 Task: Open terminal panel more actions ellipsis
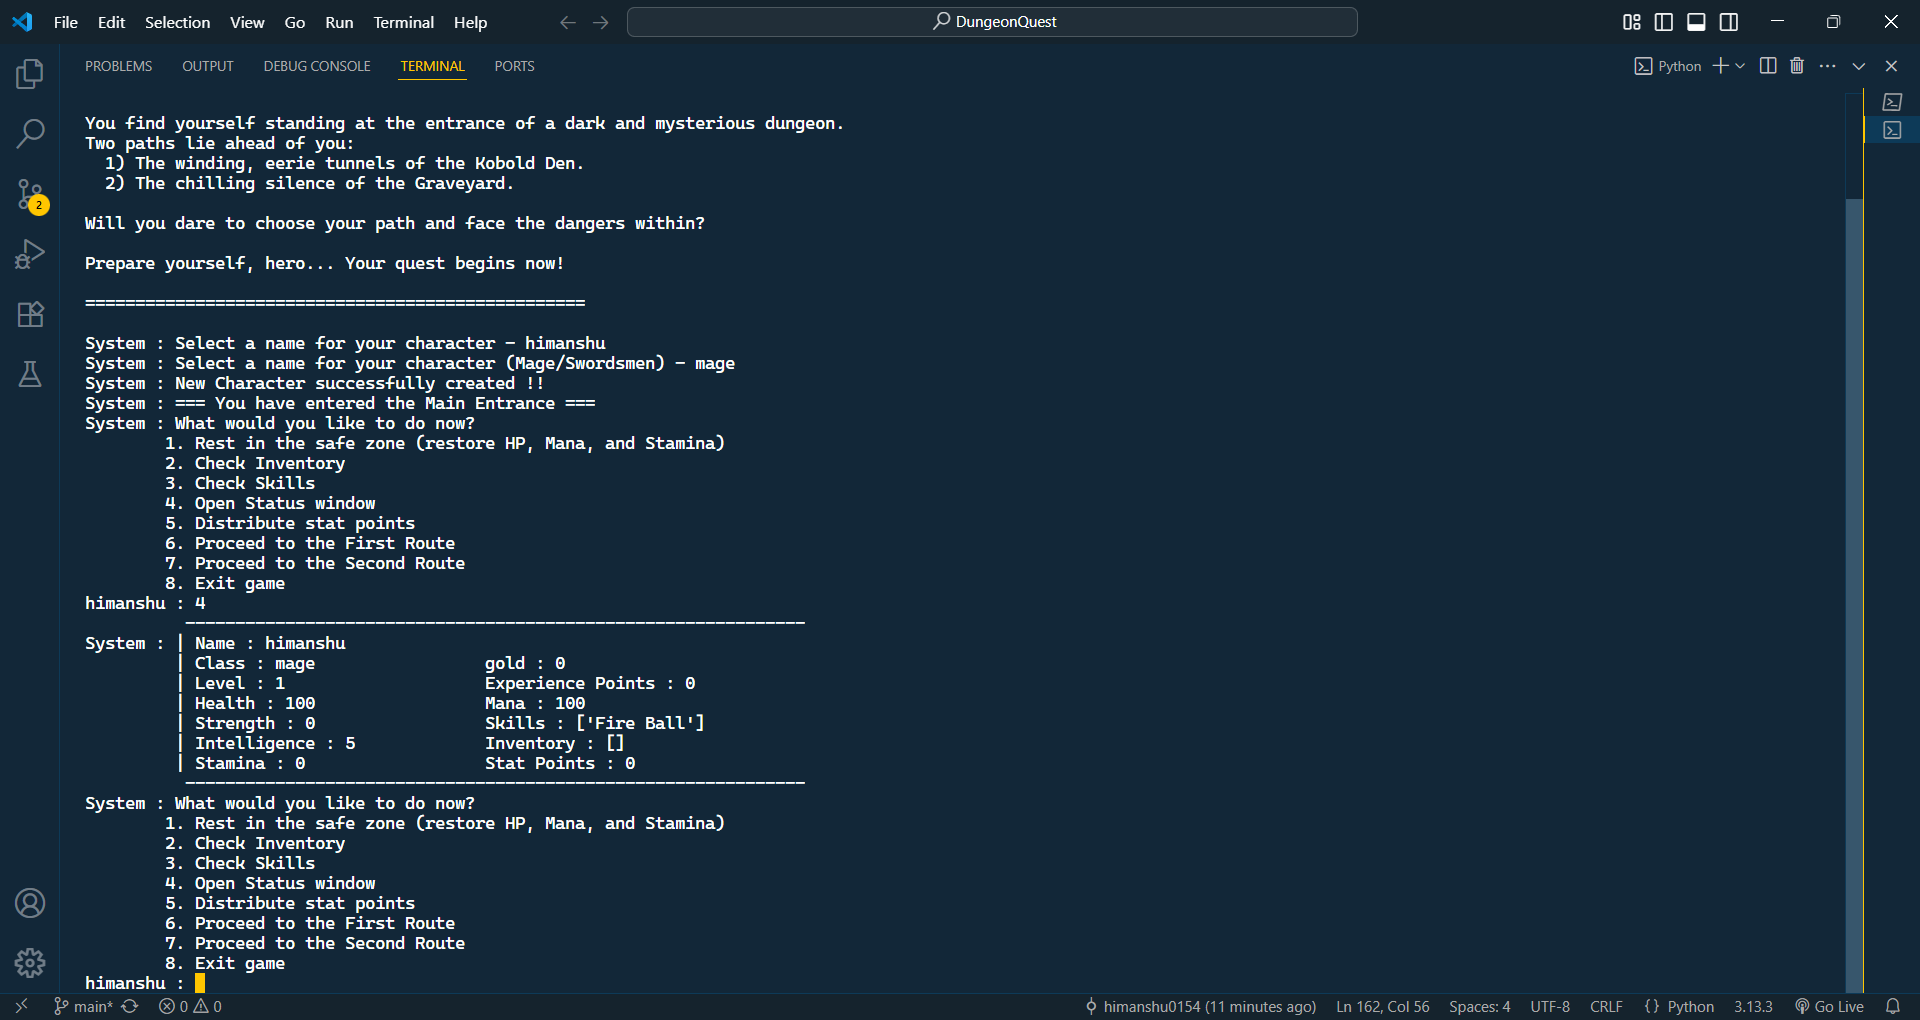tap(1828, 66)
